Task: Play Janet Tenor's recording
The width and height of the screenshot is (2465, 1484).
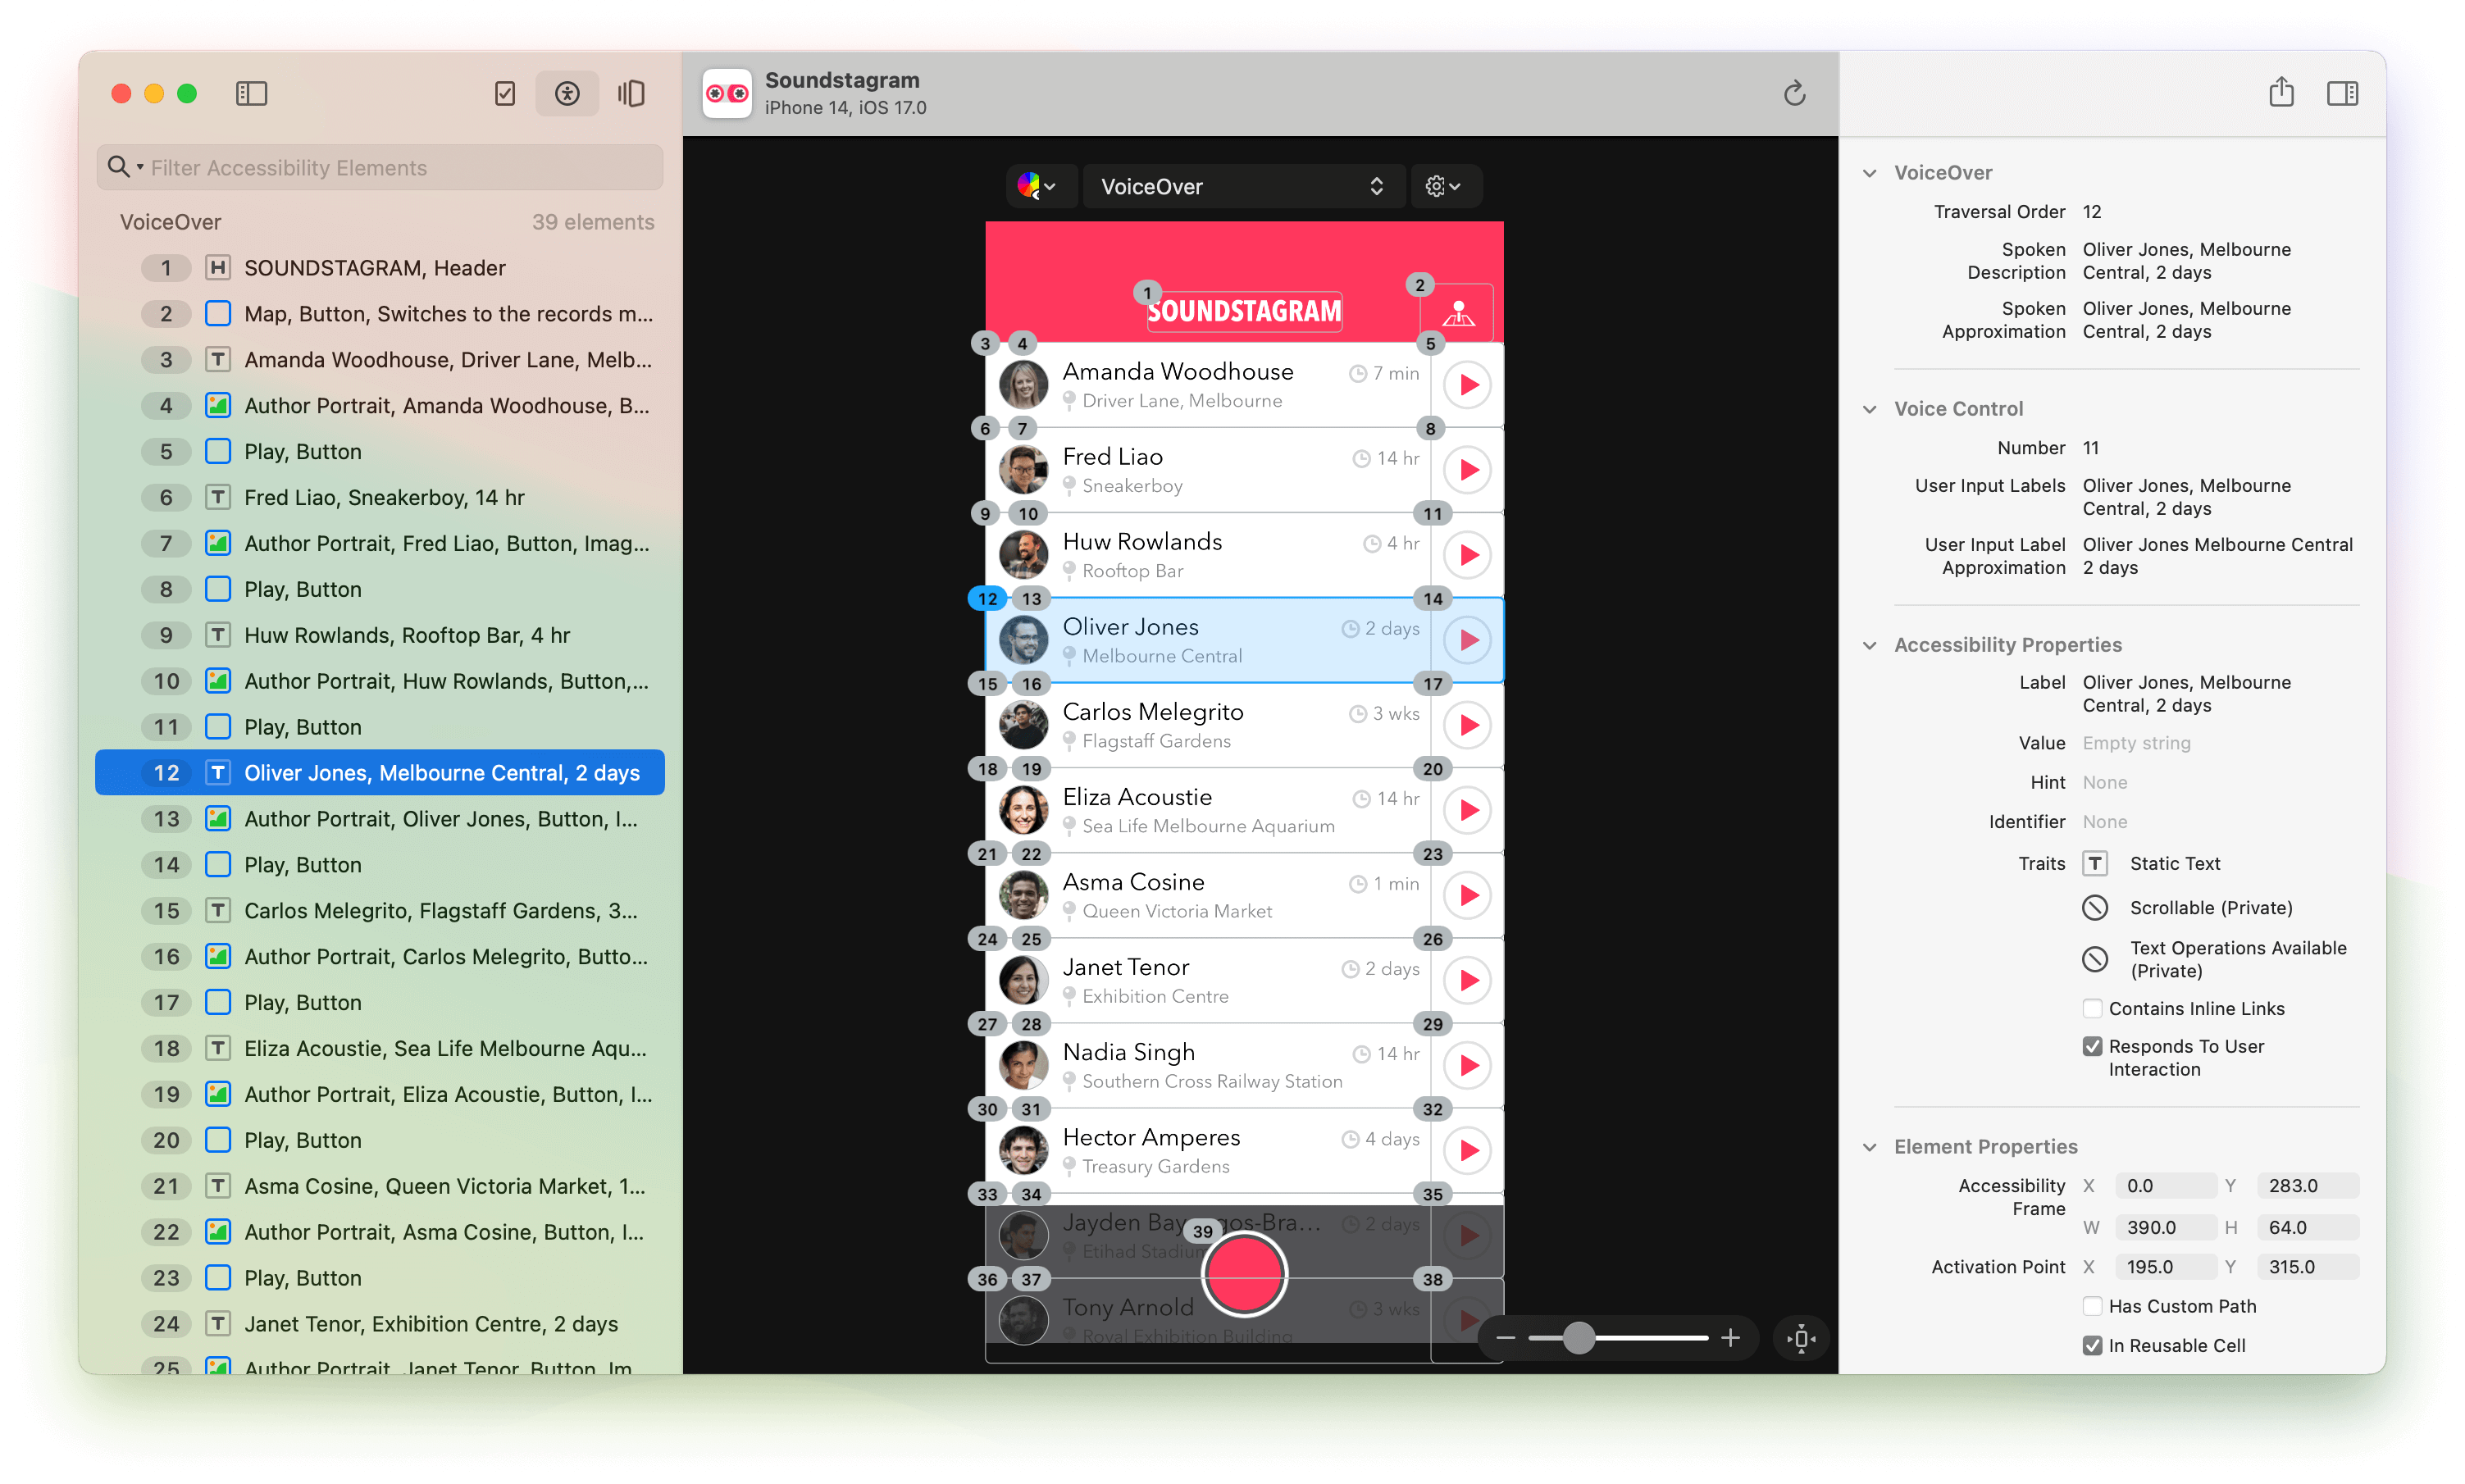Action: point(1468,980)
